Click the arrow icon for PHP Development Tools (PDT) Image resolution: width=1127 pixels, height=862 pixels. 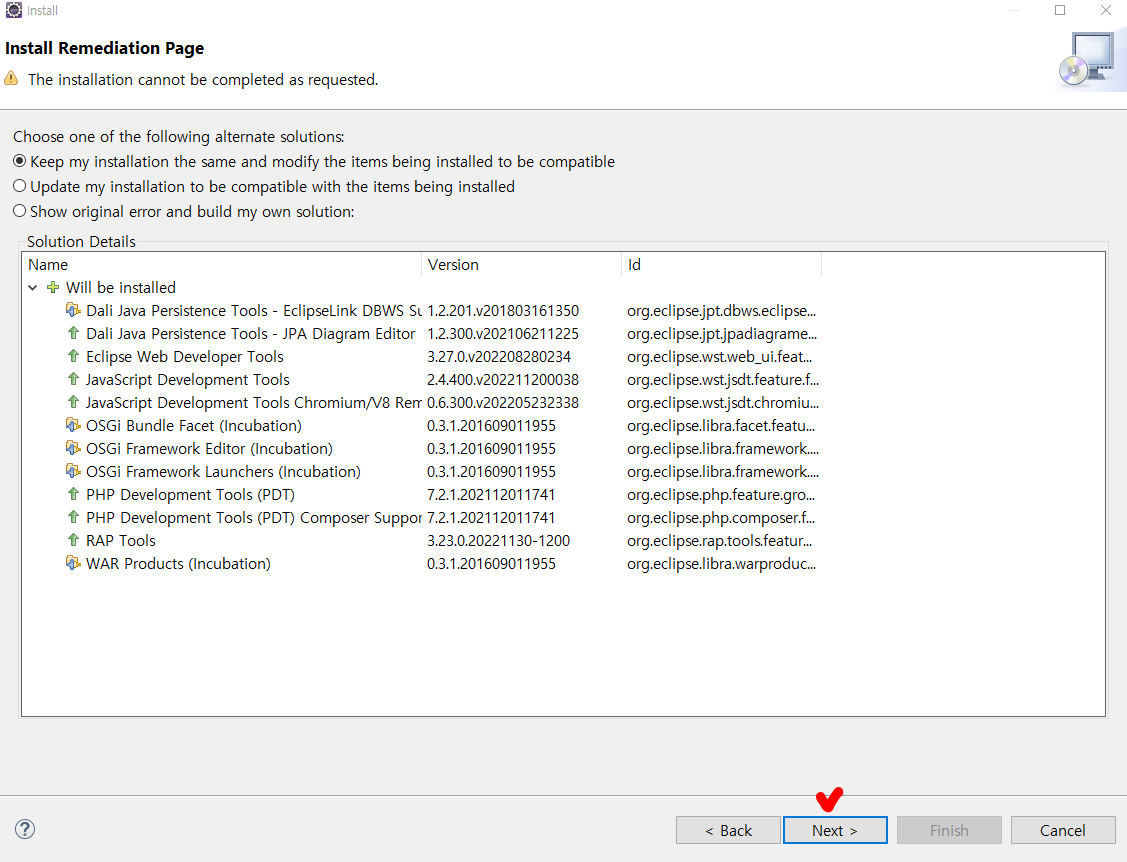(x=73, y=494)
